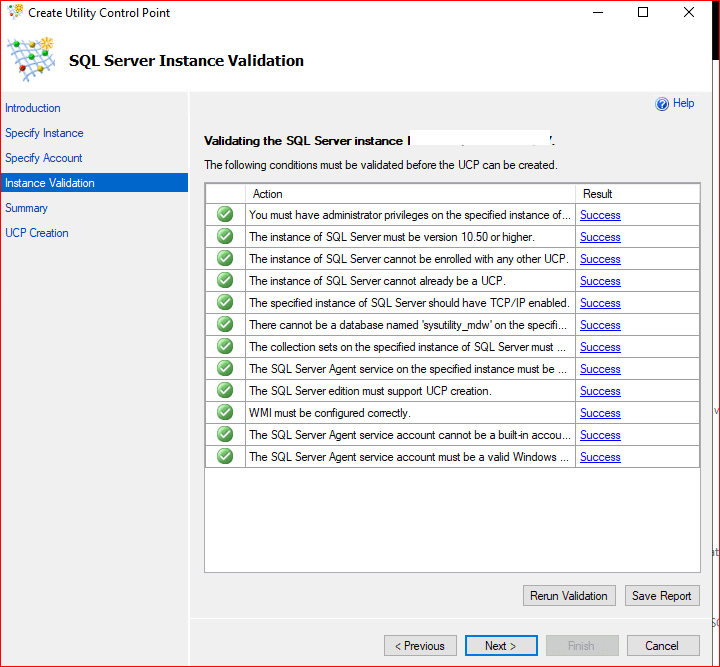Image resolution: width=720 pixels, height=667 pixels.
Task: Select UCP Creation in the sidebar
Action: coord(37,233)
